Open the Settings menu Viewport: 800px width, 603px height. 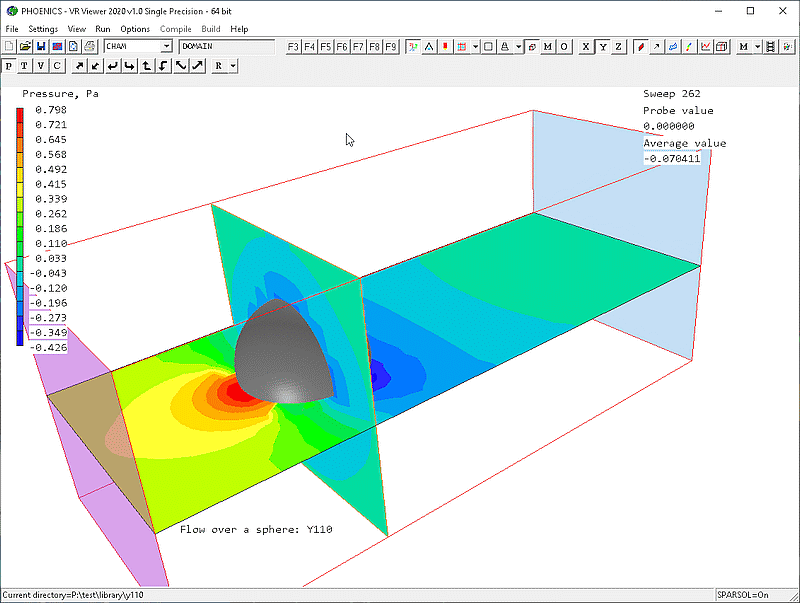click(x=43, y=29)
